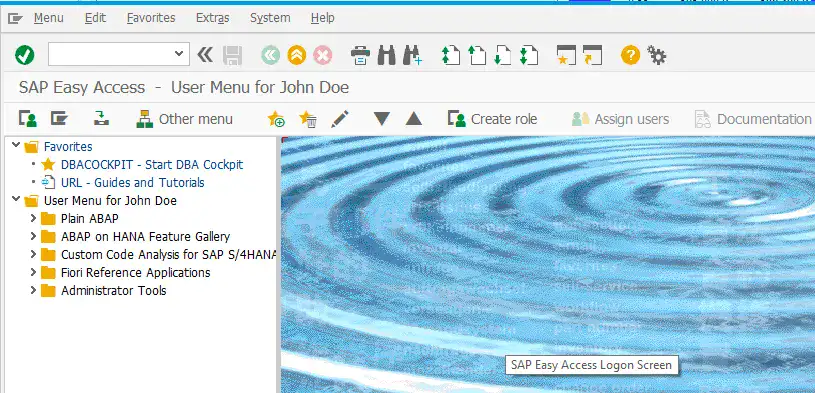Click the Create role button

pos(492,119)
